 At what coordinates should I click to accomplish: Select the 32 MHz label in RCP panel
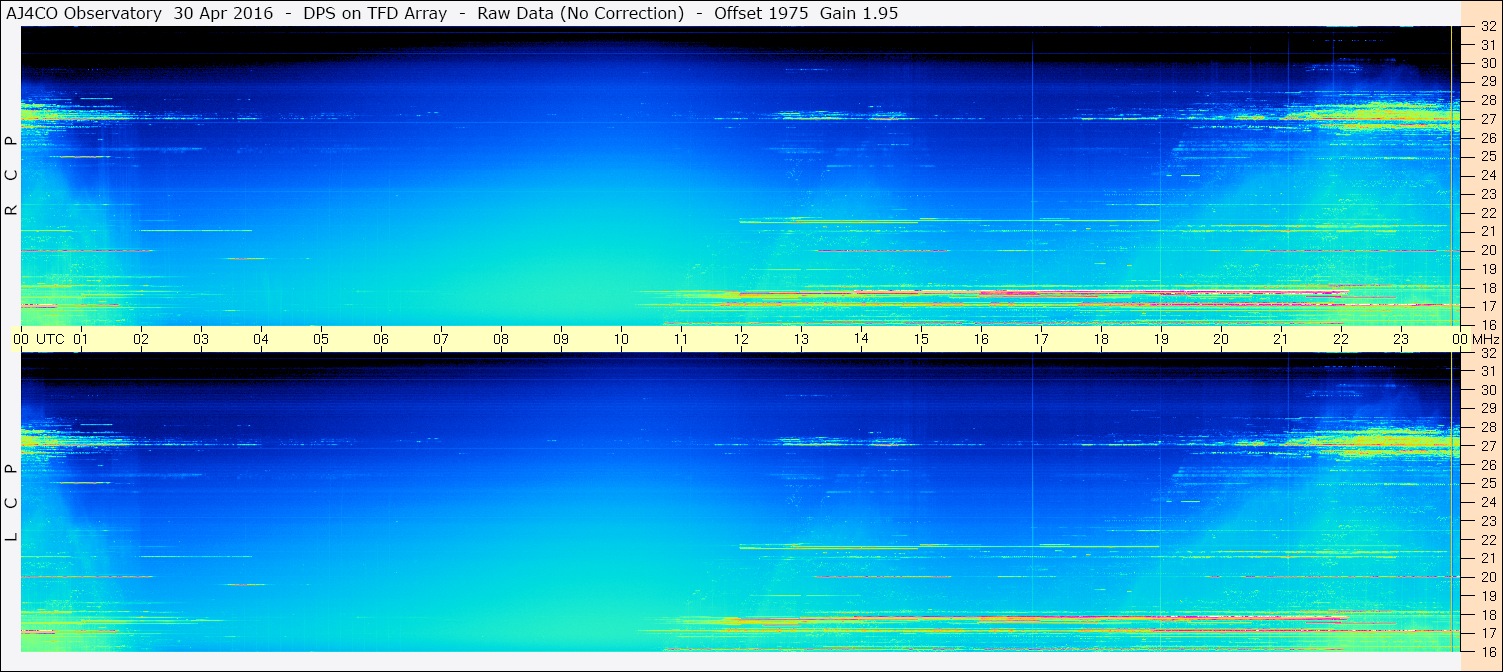click(x=1487, y=27)
